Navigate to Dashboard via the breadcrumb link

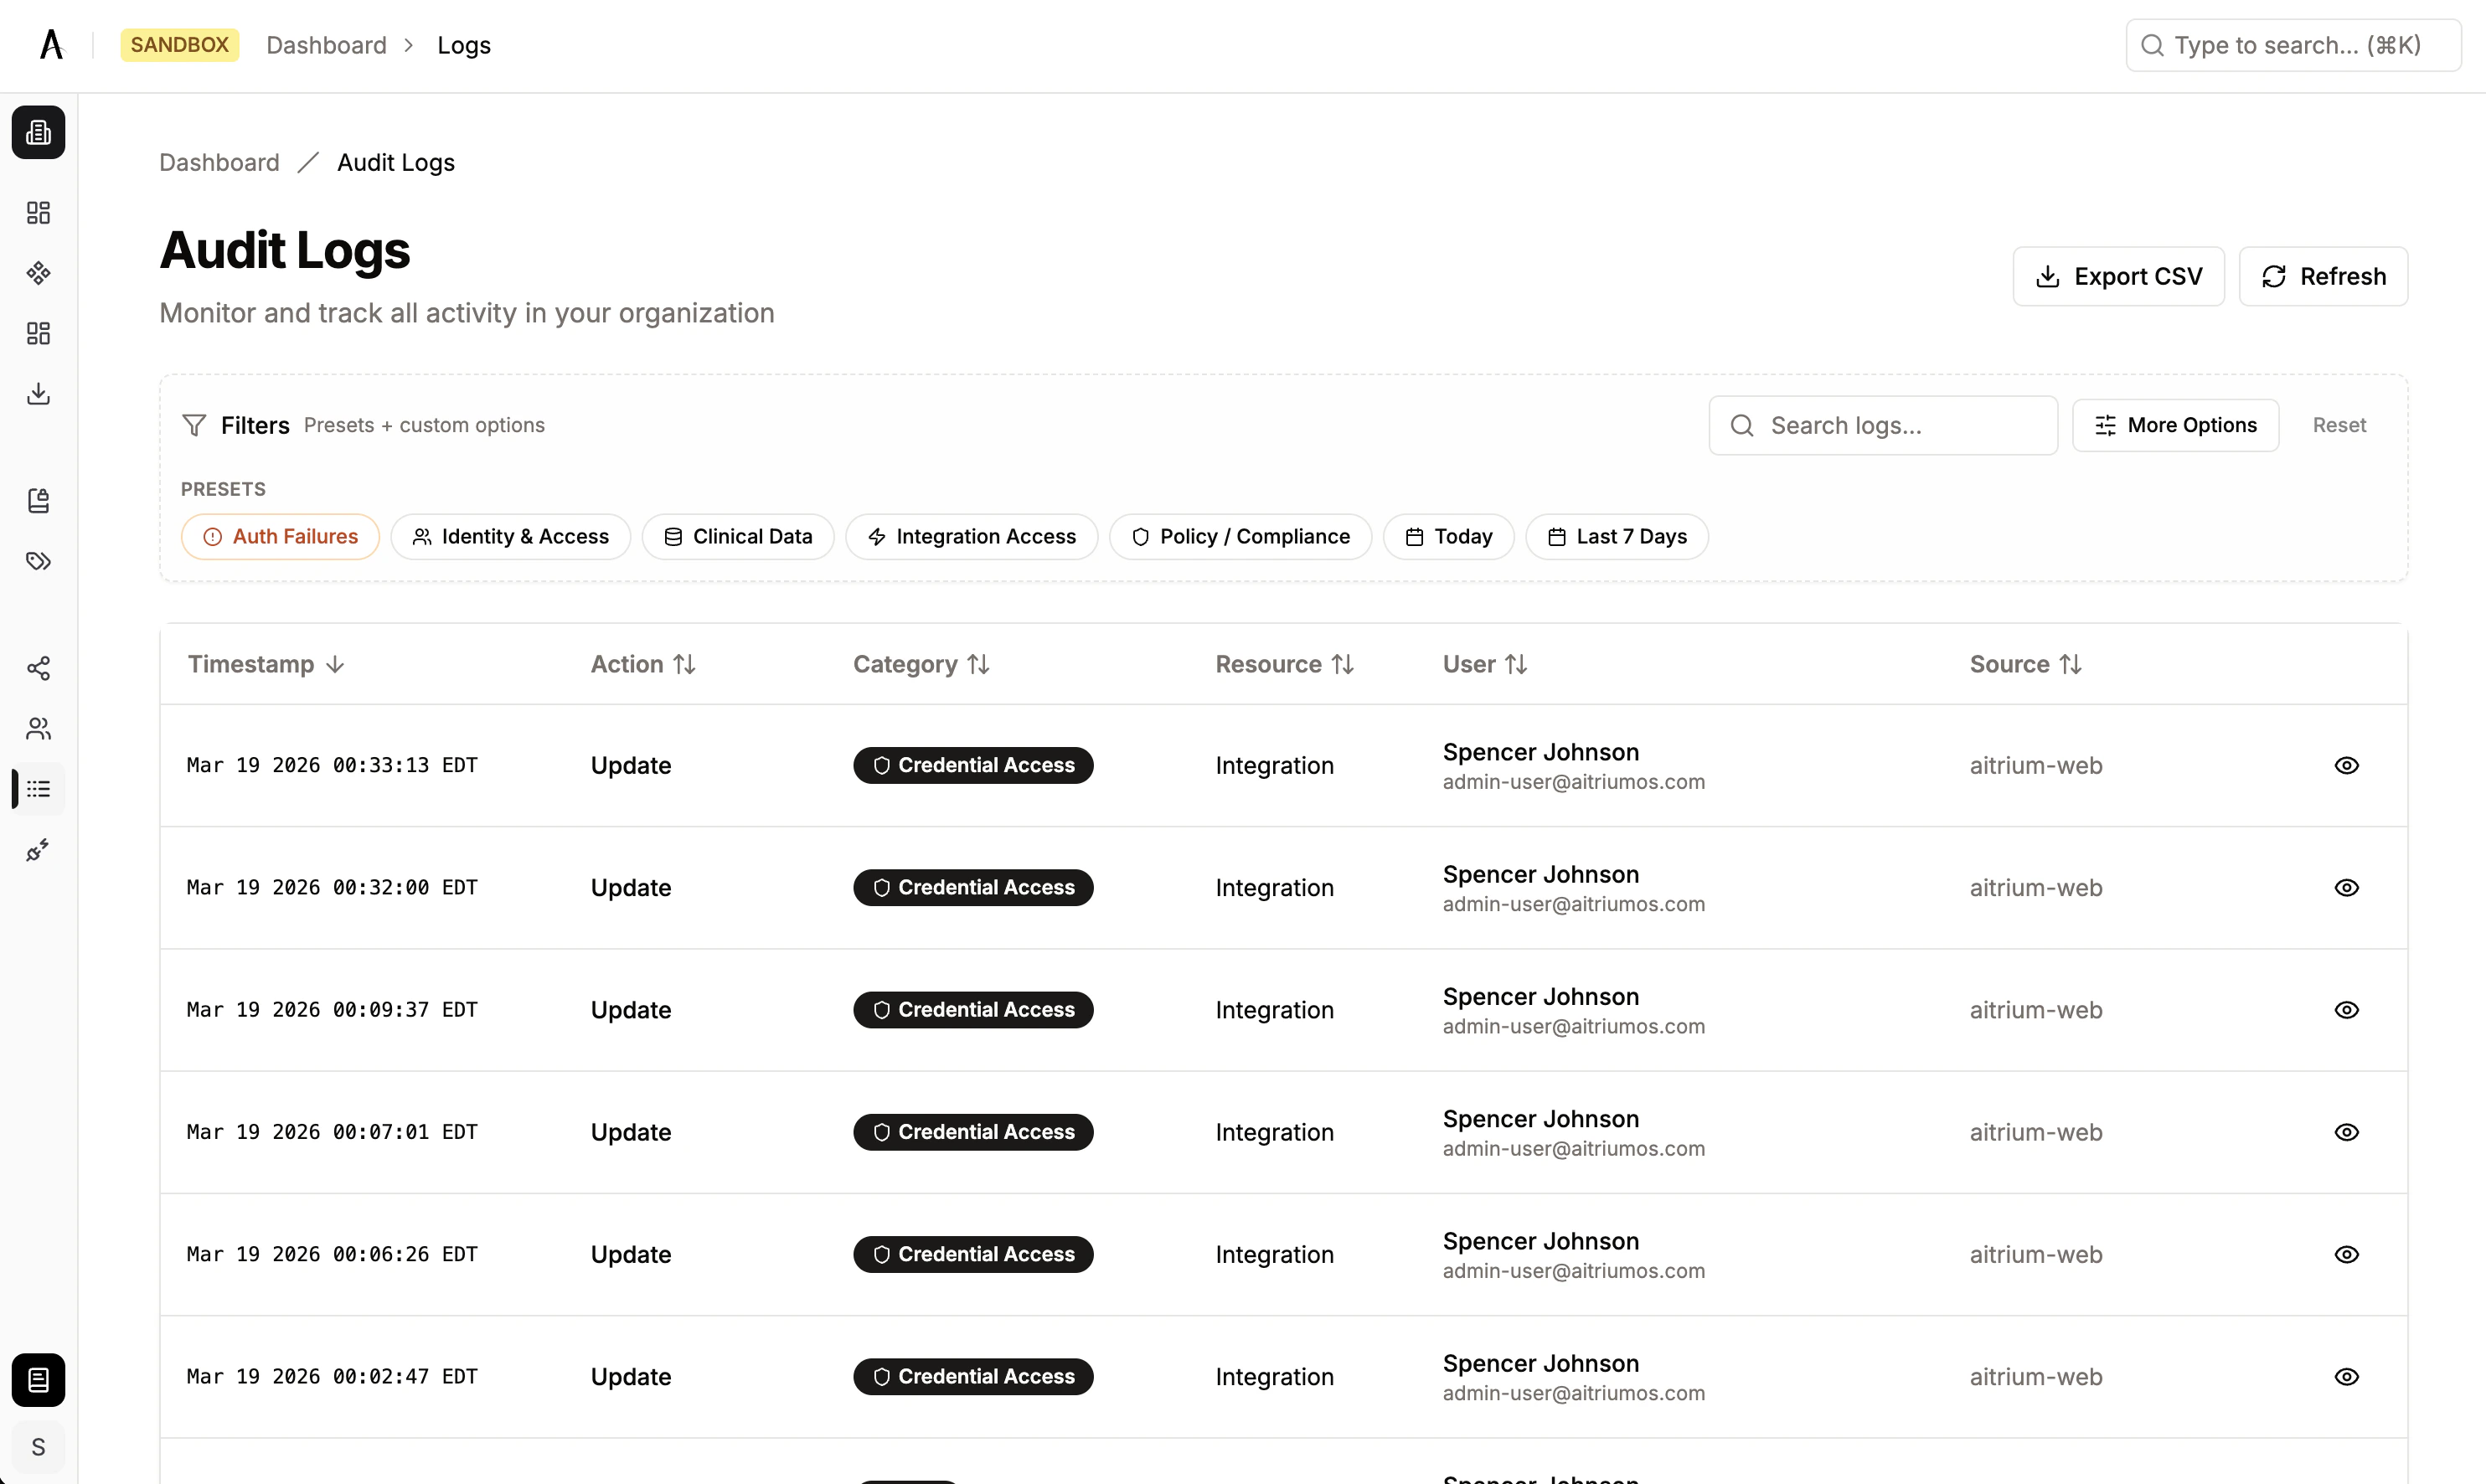[219, 162]
